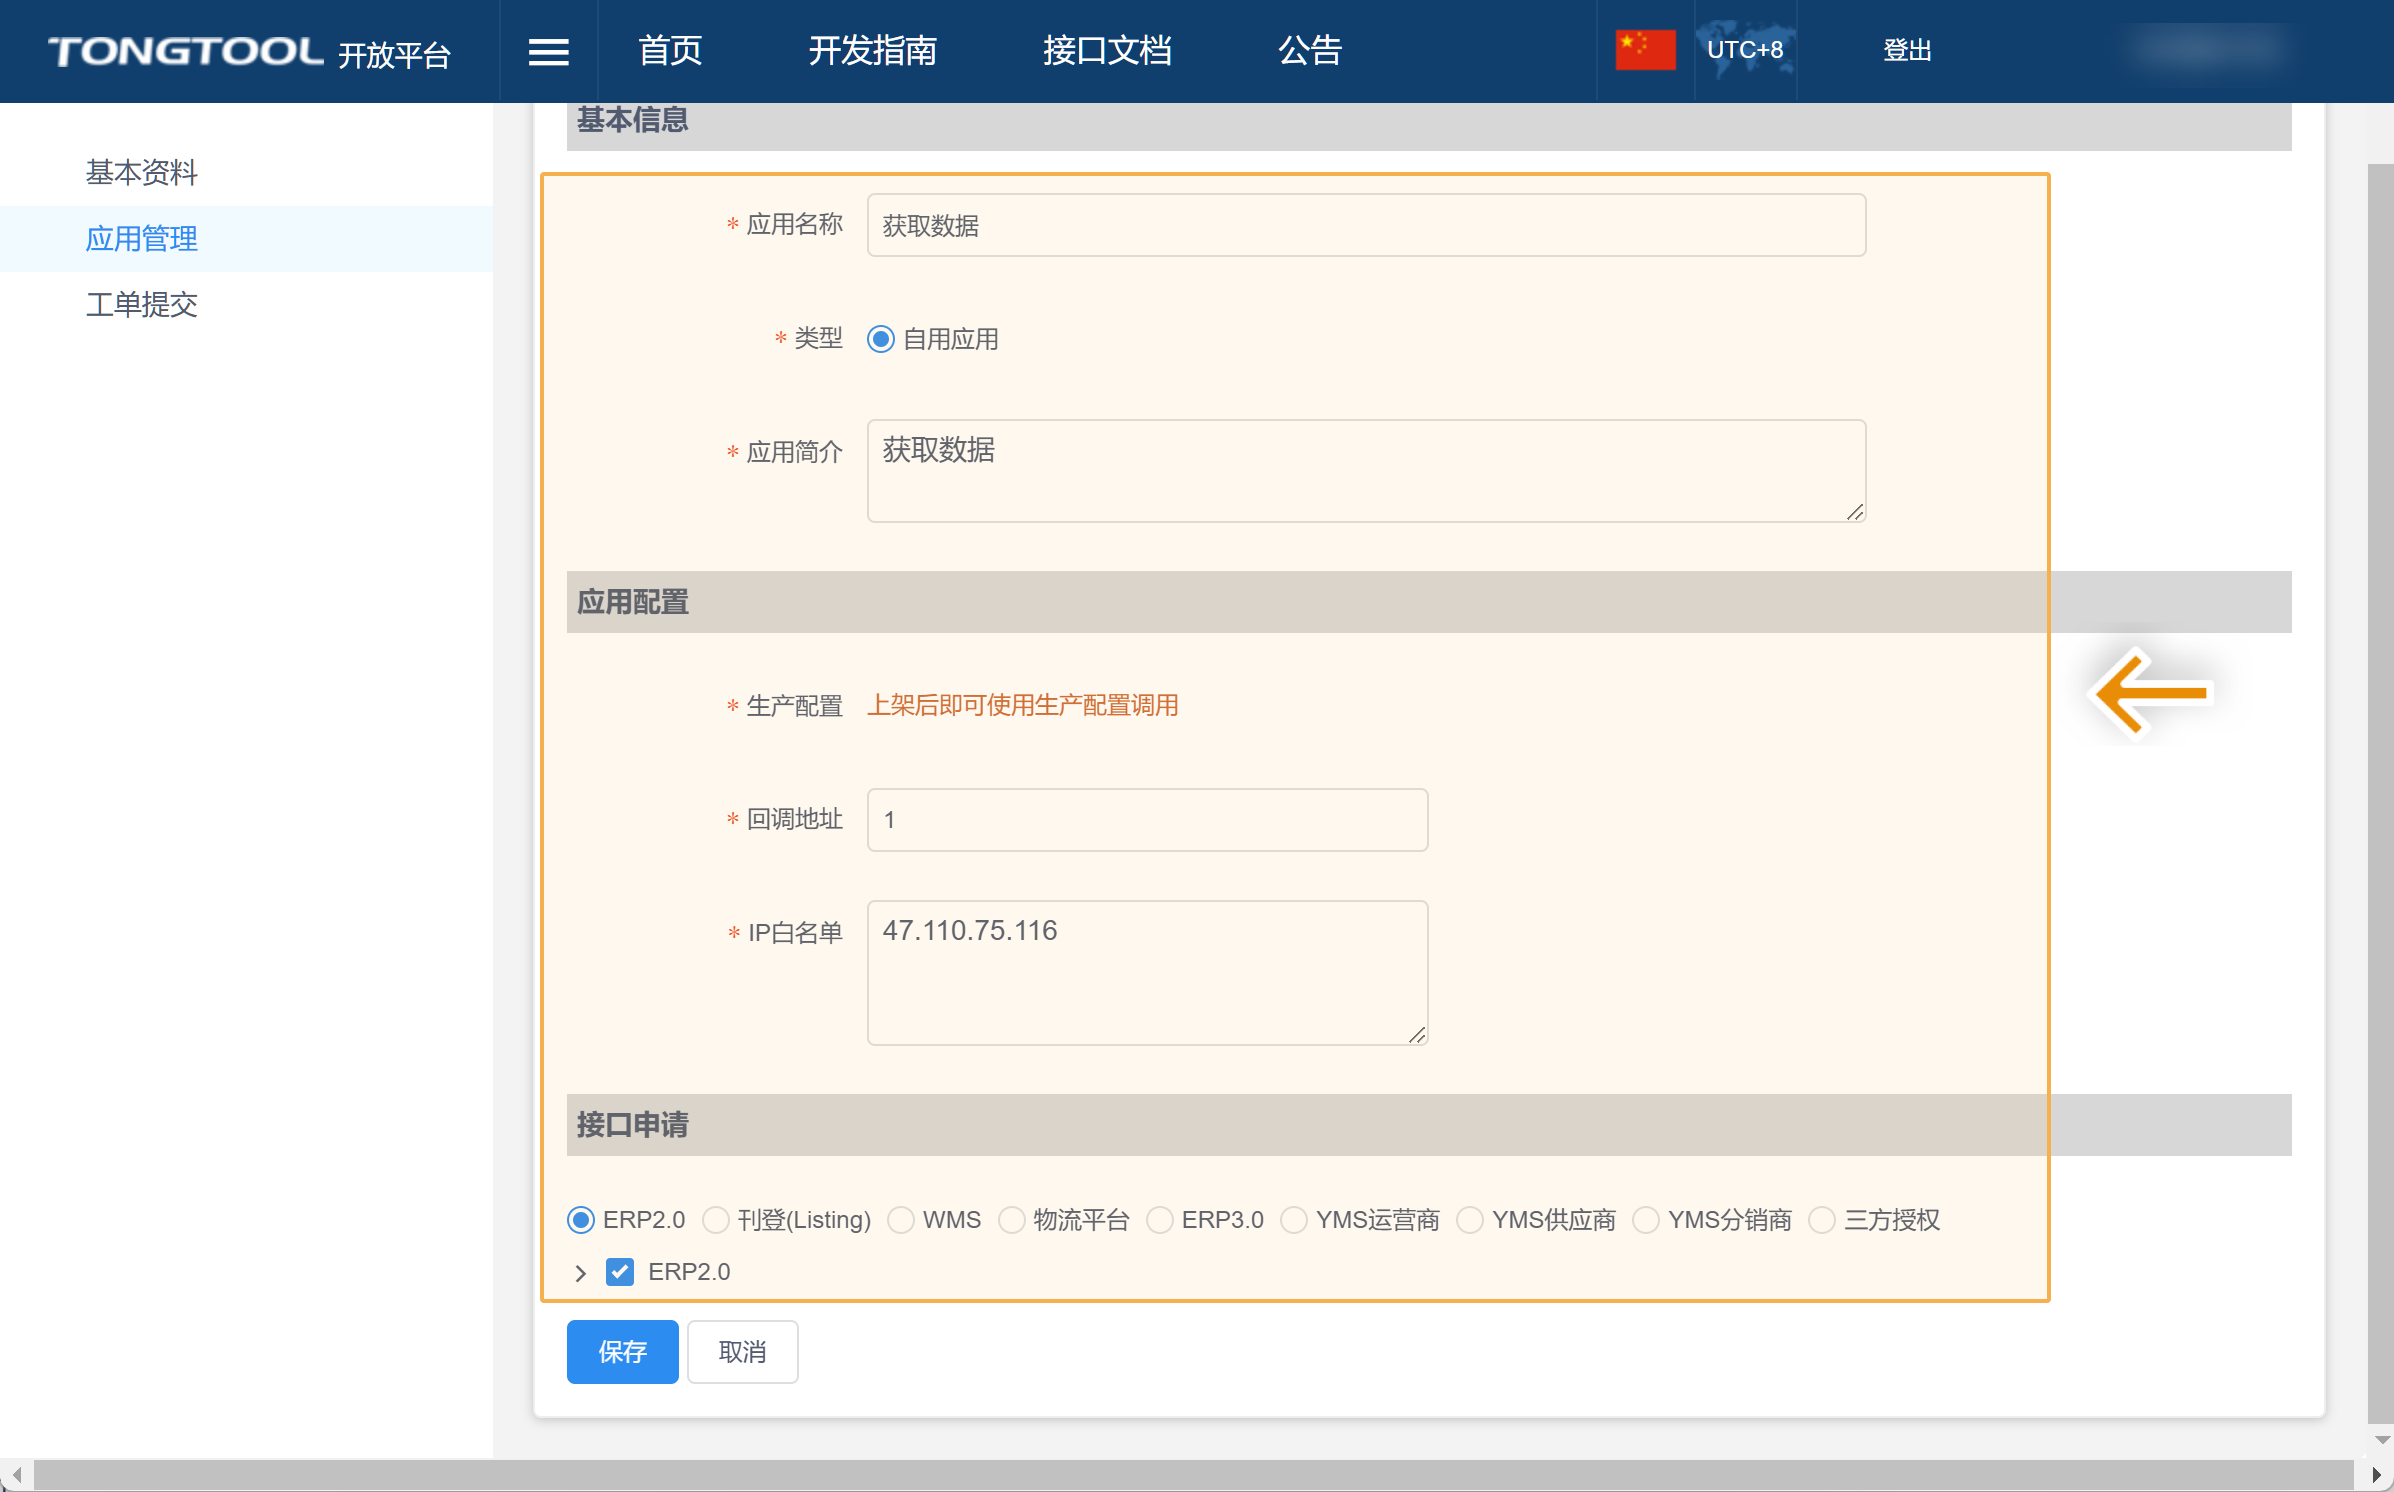This screenshot has height=1492, width=2394.
Task: Click the 保存 save button
Action: tap(622, 1352)
